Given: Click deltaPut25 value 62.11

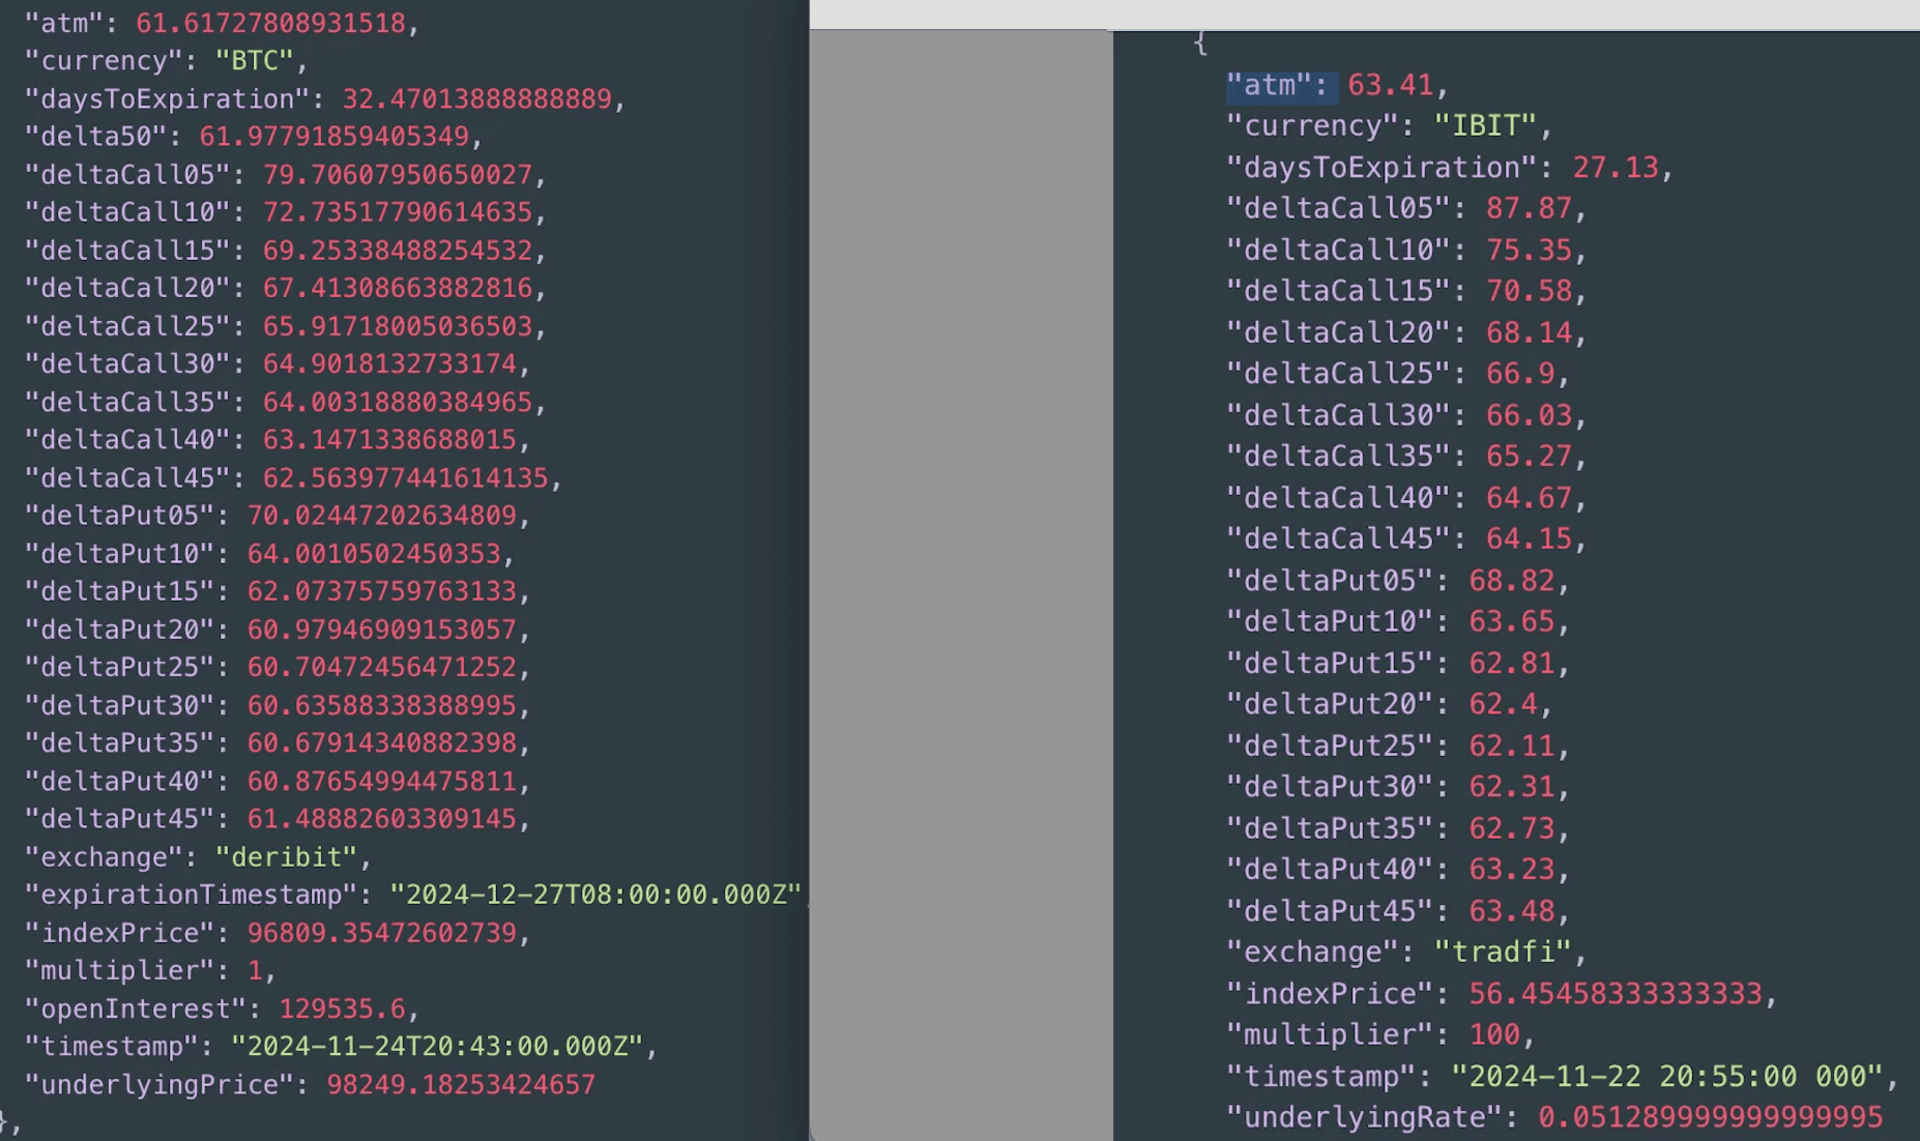Looking at the screenshot, I should (x=1512, y=746).
